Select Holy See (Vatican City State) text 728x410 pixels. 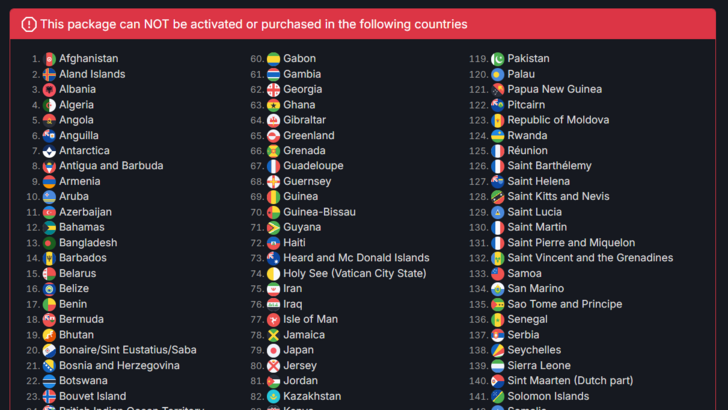tap(354, 274)
